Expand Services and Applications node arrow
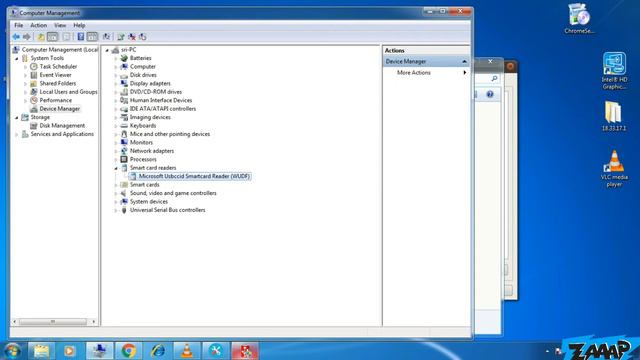Viewport: 640px width, 360px height. coord(17,134)
